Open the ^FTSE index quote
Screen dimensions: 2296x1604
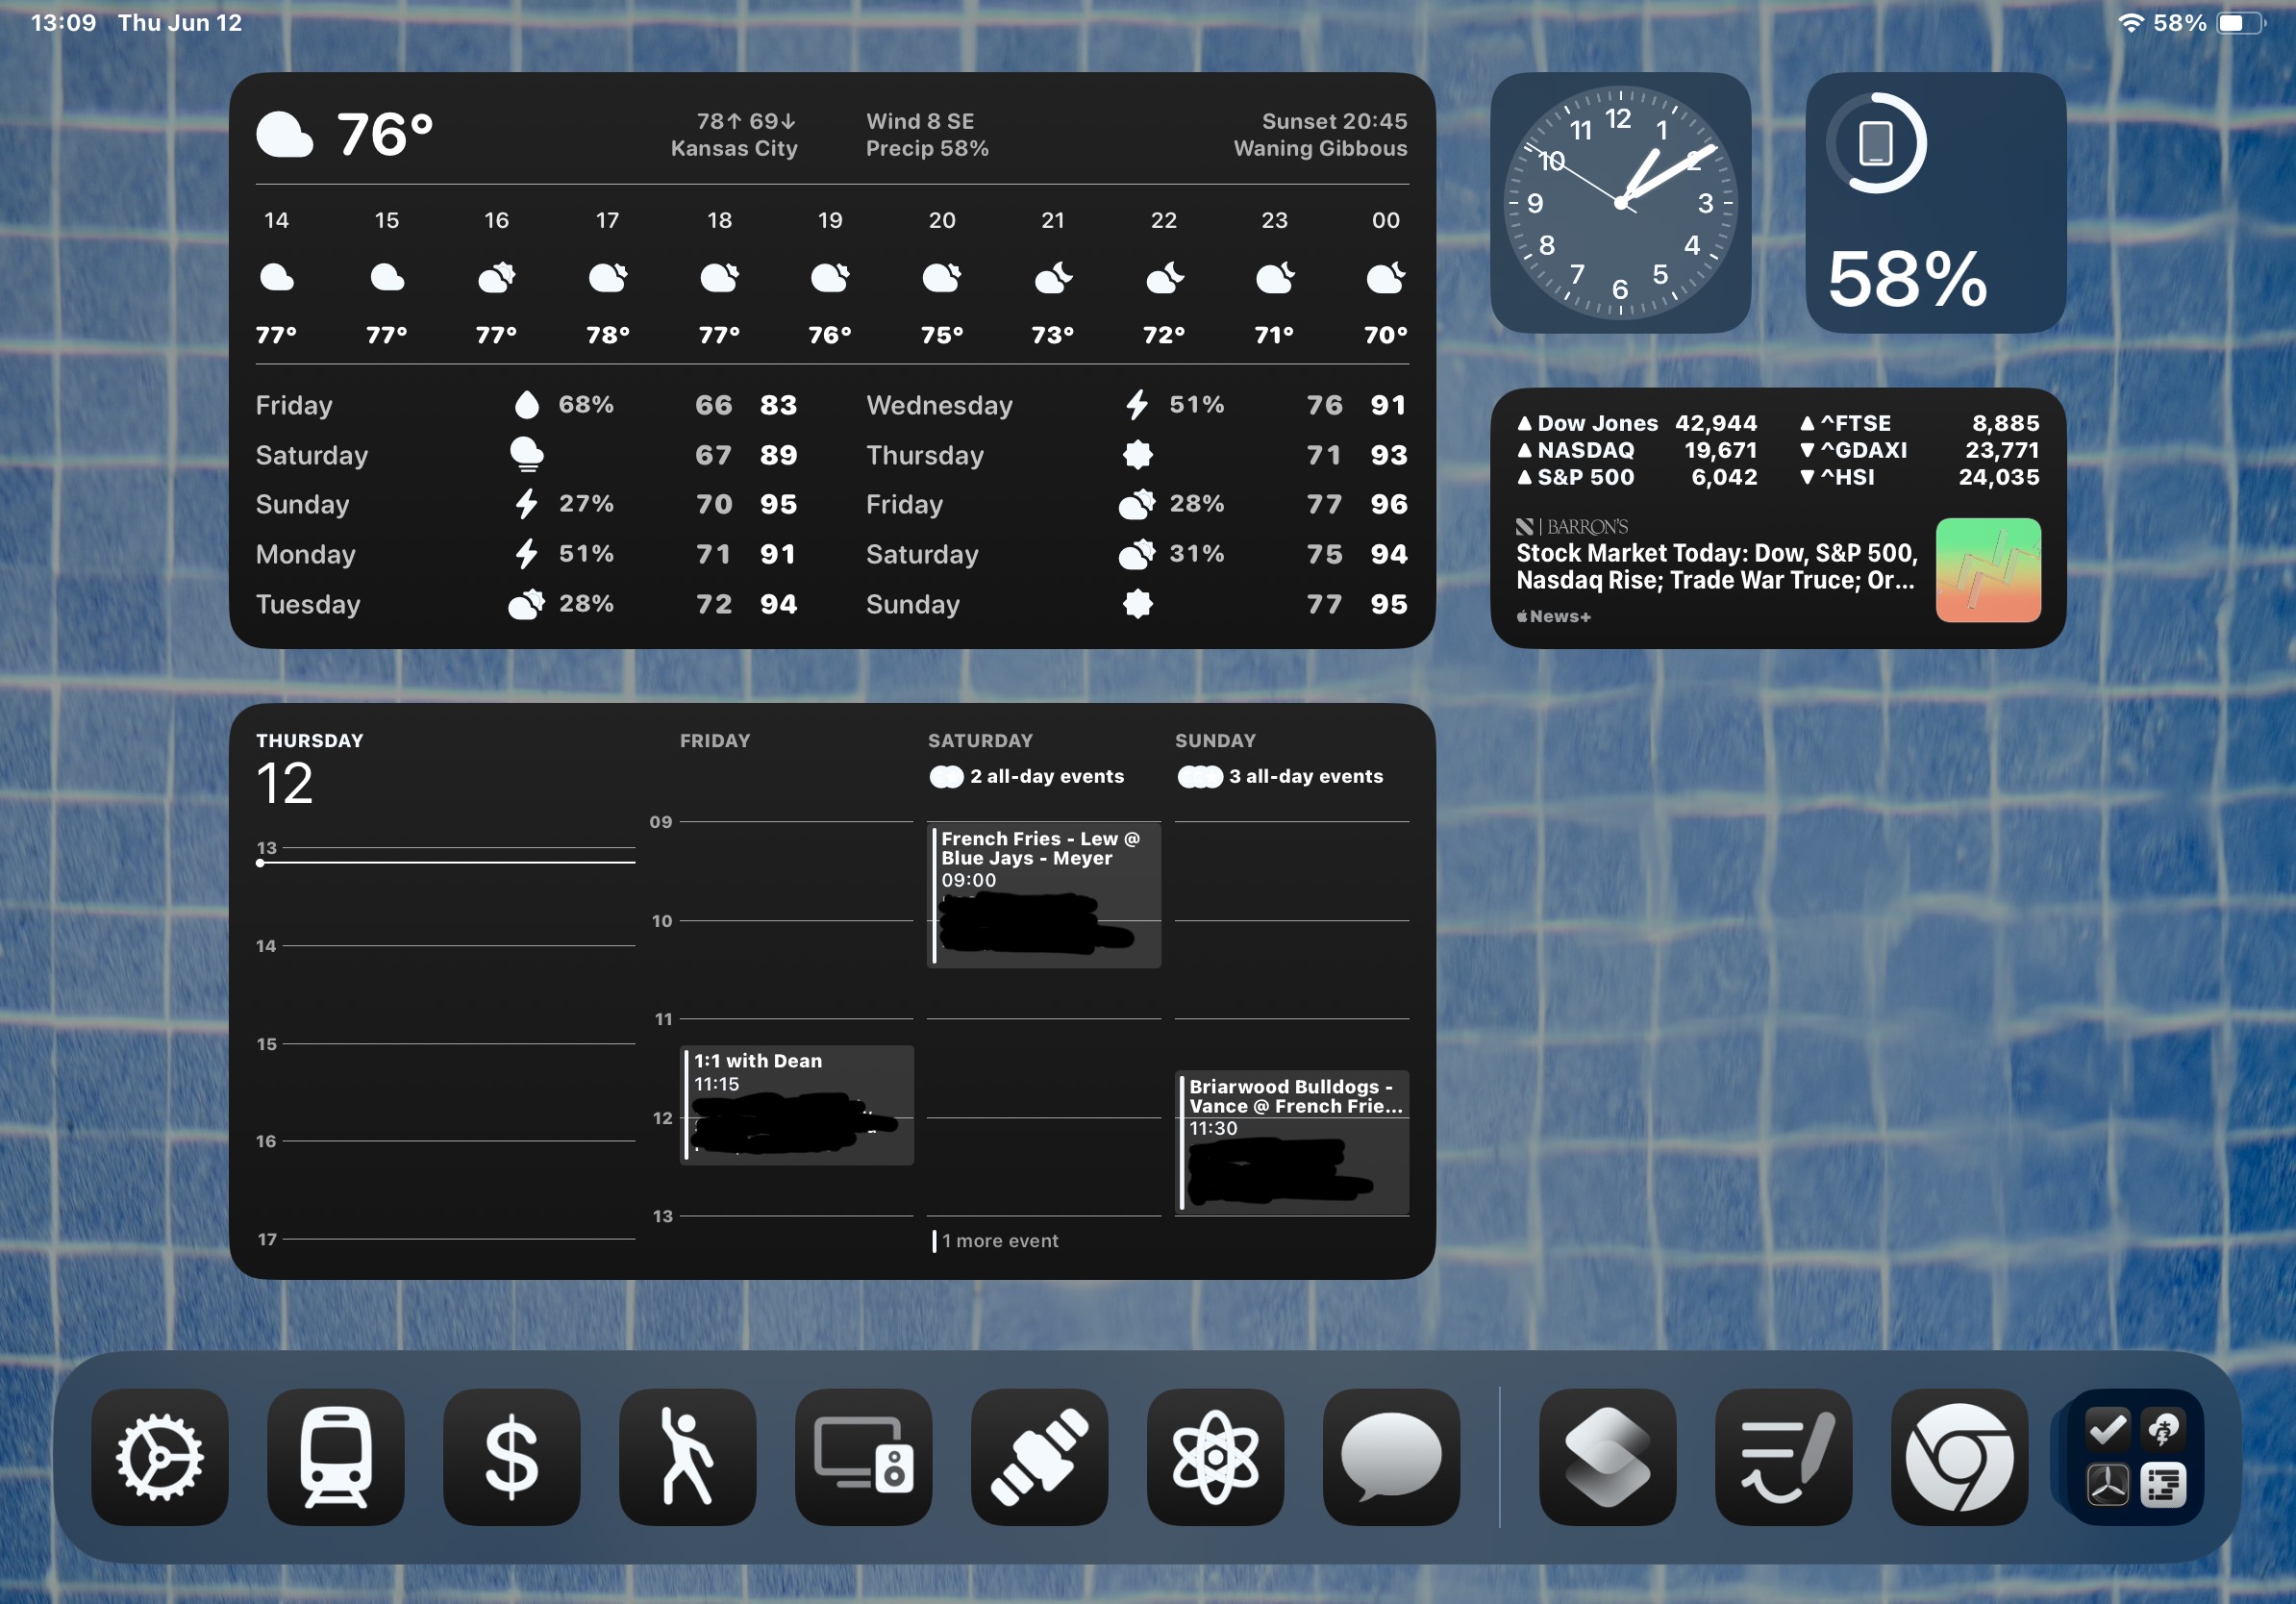(x=1920, y=423)
